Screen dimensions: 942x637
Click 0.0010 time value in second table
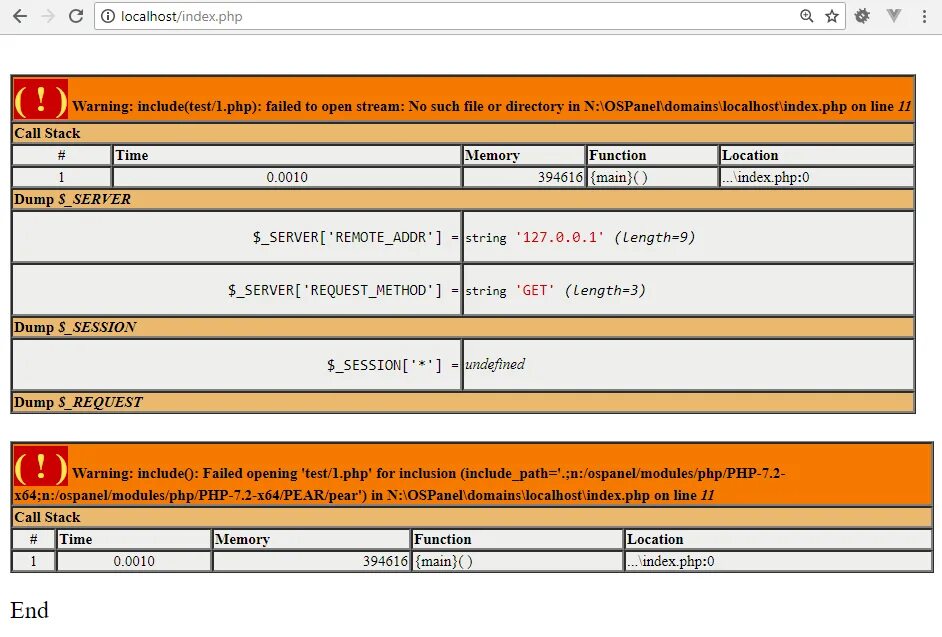coord(134,561)
